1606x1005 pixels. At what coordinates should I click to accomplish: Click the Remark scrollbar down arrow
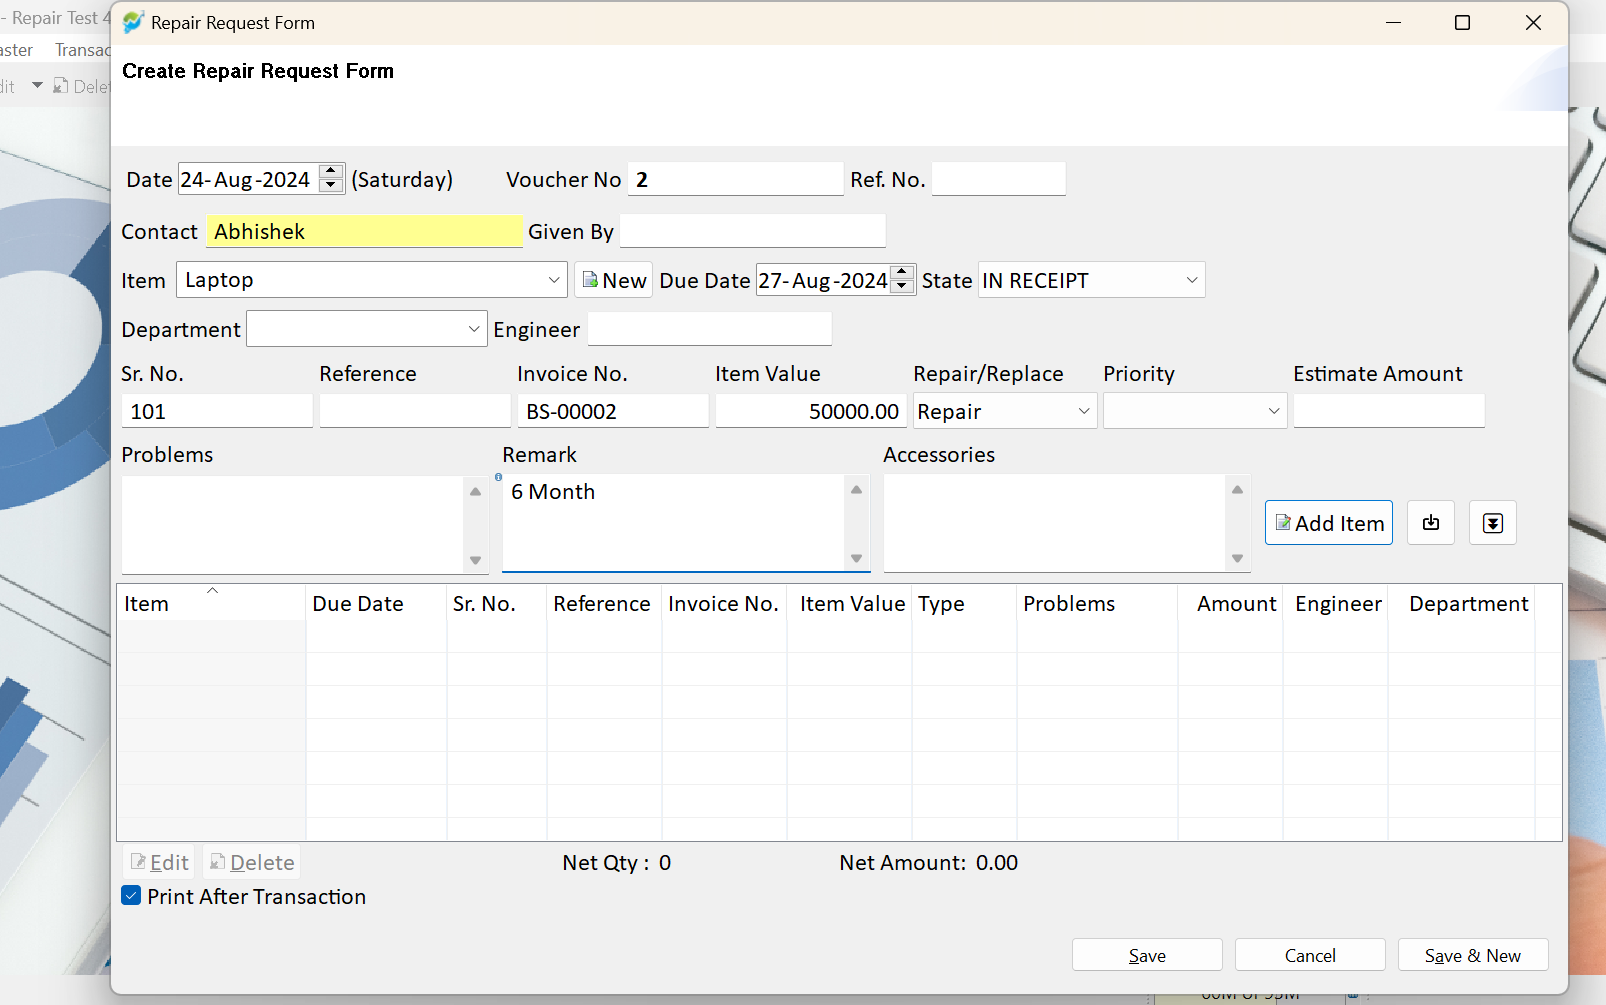coord(856,558)
